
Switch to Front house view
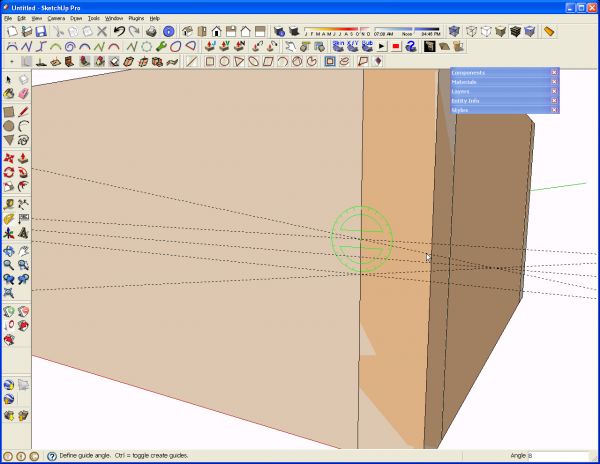pyautogui.click(x=216, y=31)
